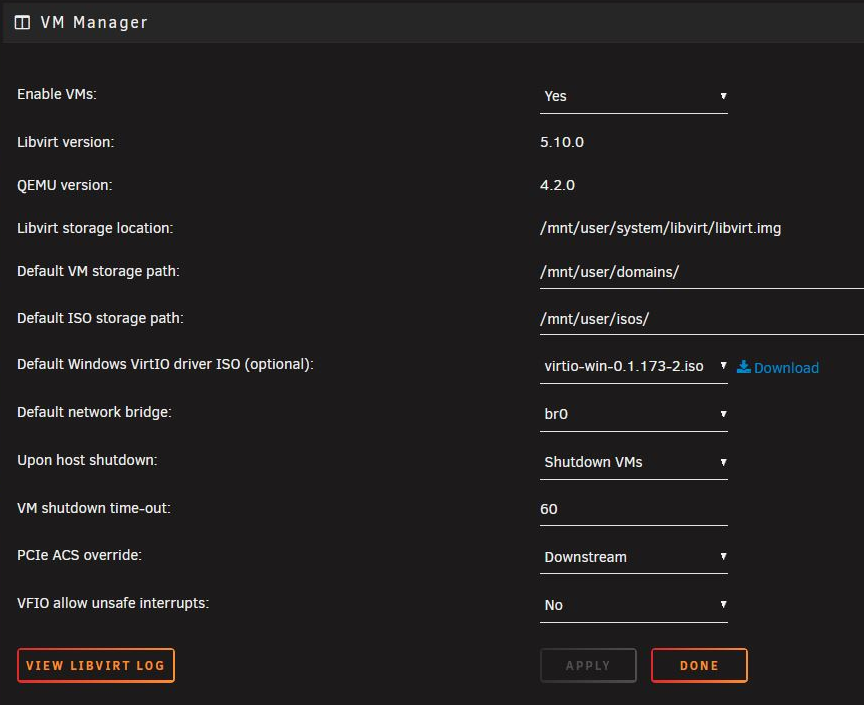Click the Enable VMs label
Image resolution: width=864 pixels, height=705 pixels.
pos(57,94)
